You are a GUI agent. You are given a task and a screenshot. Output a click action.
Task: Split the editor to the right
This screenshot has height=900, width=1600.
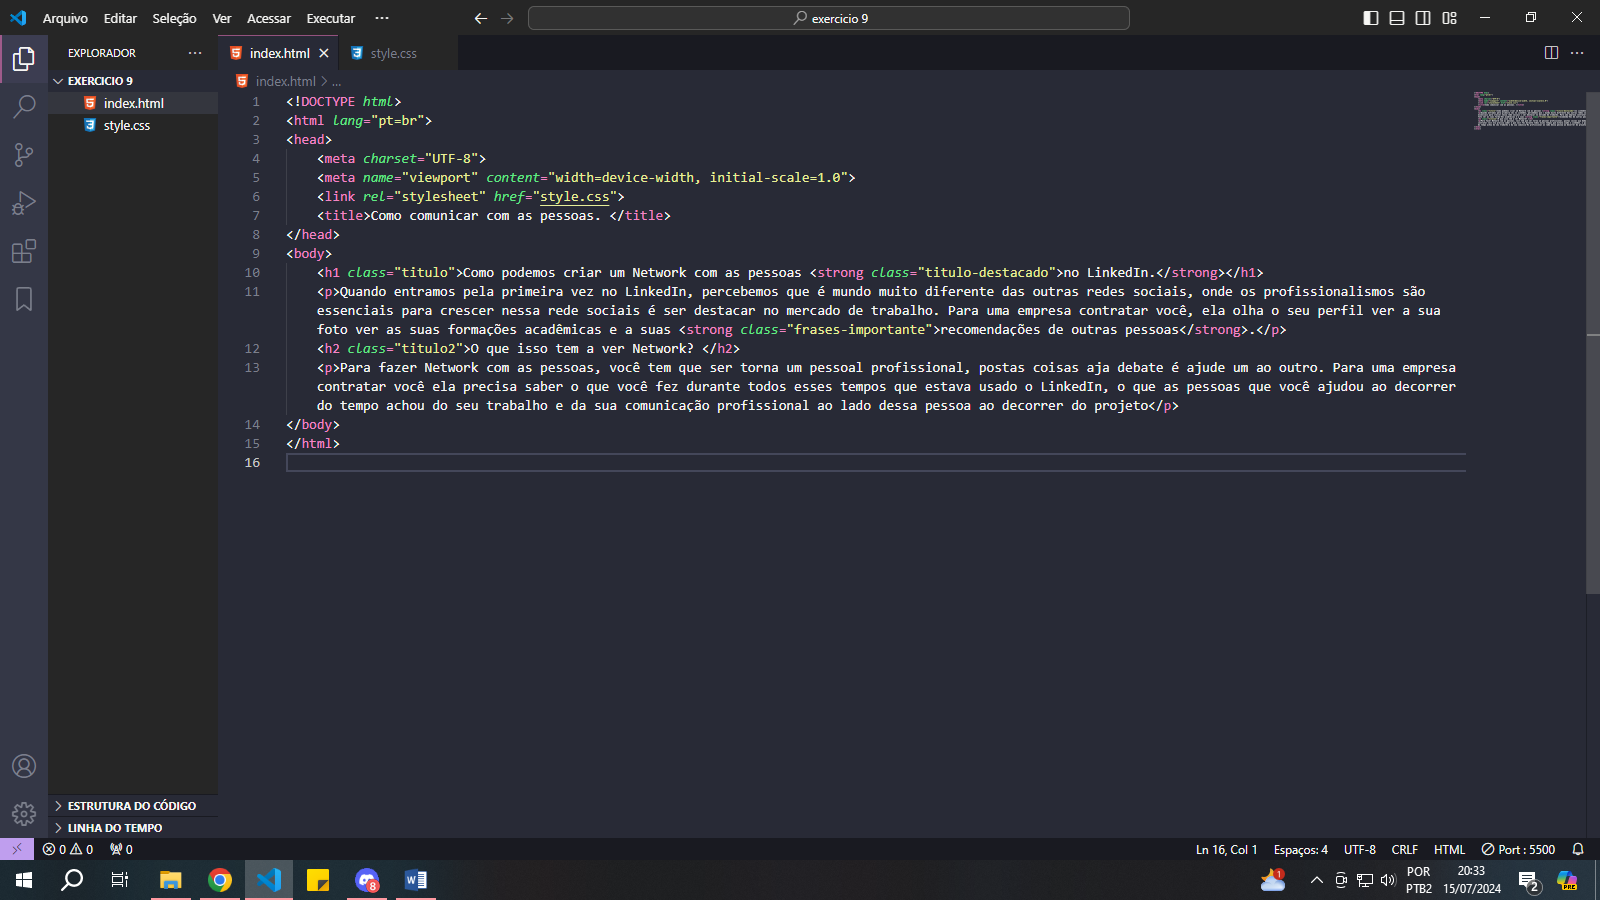click(1551, 53)
